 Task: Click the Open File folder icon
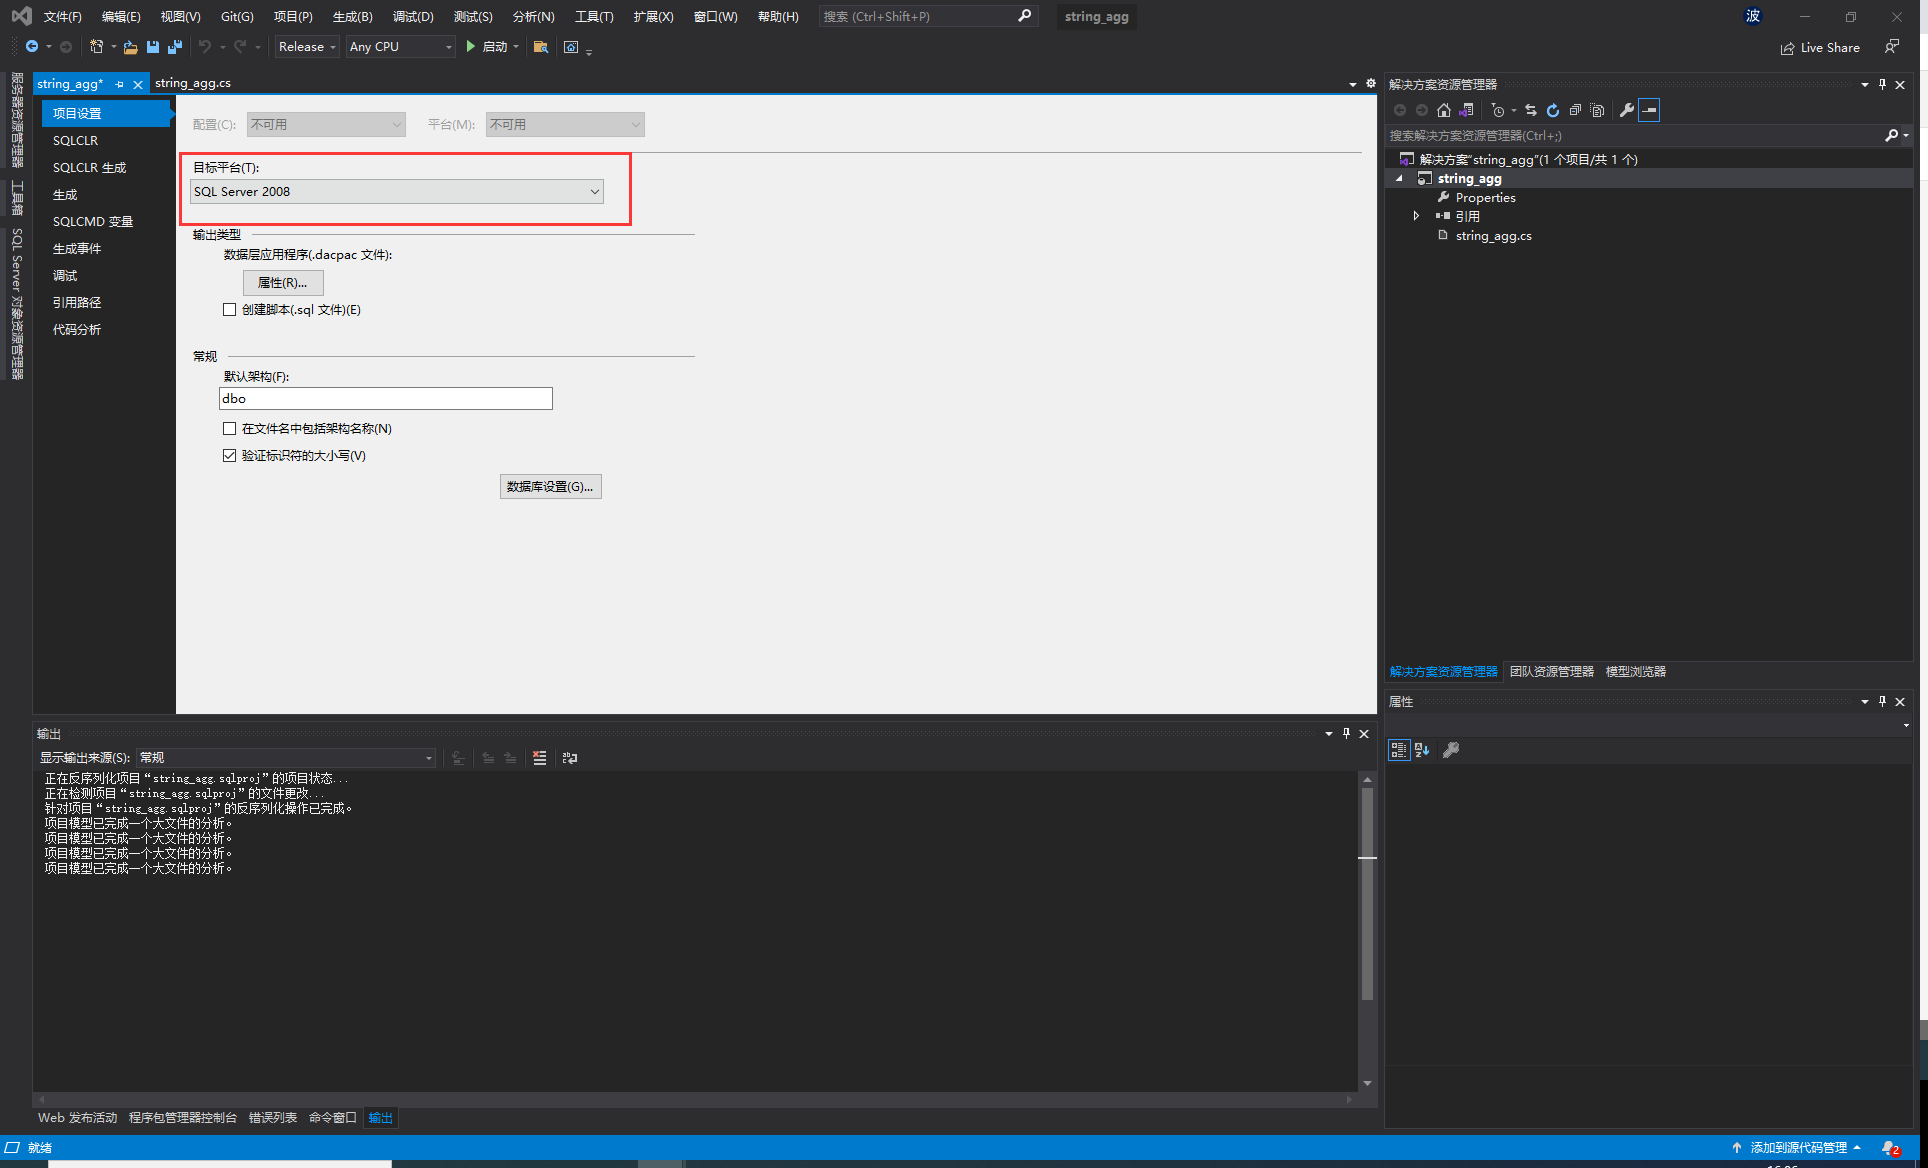[130, 47]
